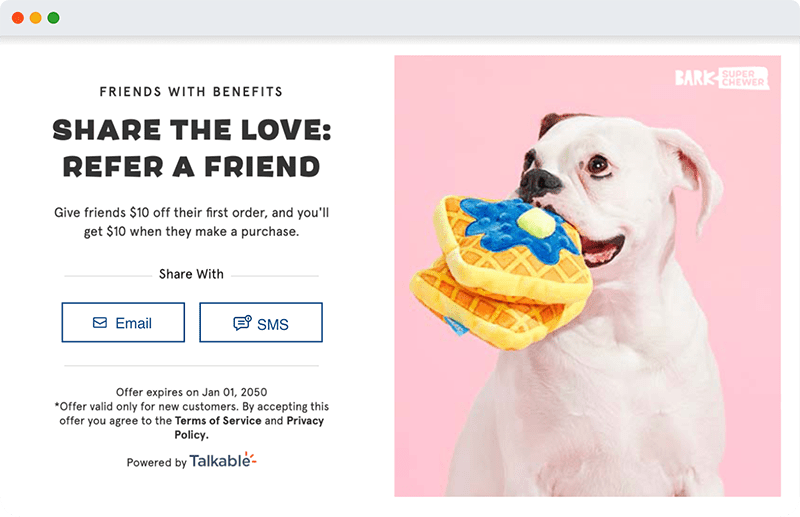
Task: Click the SMS share button
Action: (261, 323)
